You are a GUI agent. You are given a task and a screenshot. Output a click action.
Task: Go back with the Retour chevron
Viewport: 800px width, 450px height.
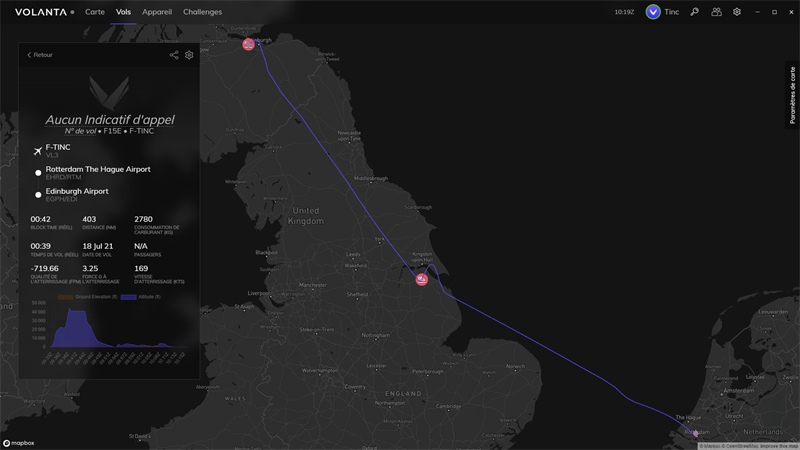pos(40,55)
